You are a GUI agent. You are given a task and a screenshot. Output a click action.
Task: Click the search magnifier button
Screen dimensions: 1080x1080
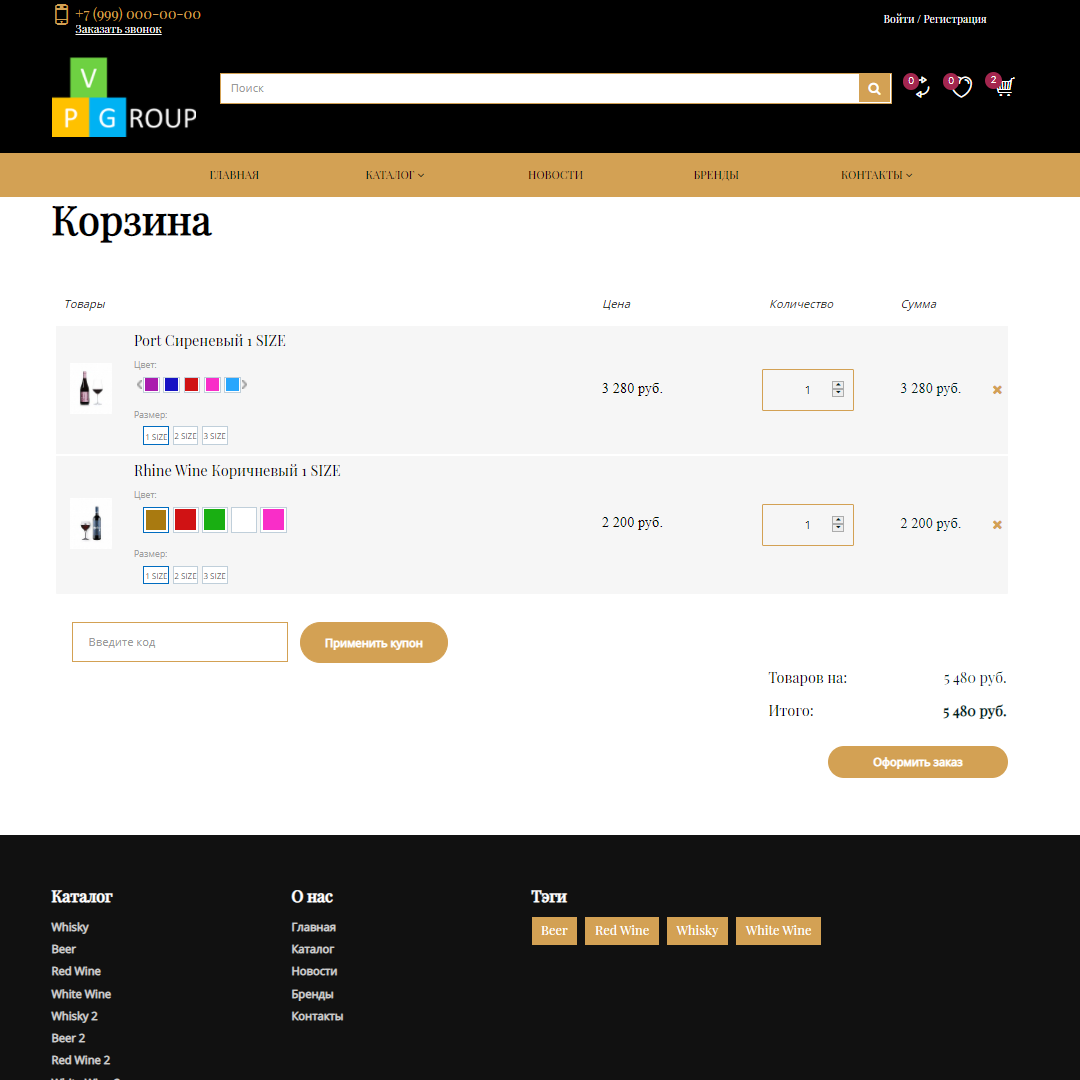[874, 89]
